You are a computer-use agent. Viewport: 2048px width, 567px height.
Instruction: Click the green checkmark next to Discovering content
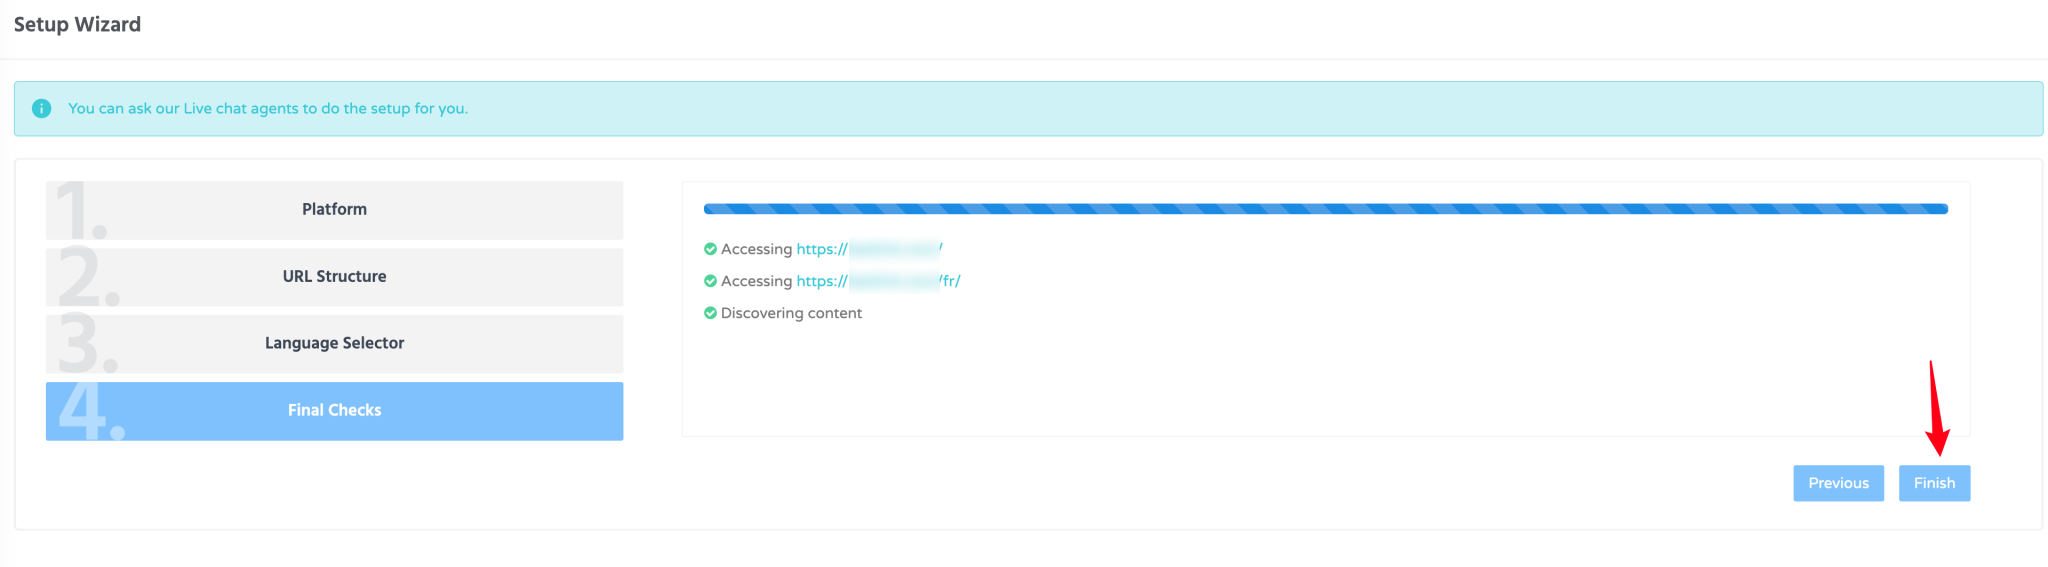pyautogui.click(x=710, y=313)
